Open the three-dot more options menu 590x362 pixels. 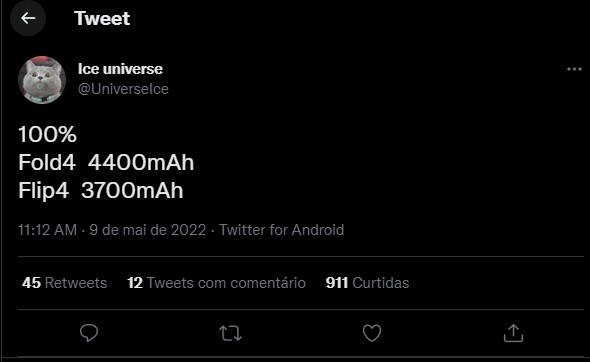574,69
